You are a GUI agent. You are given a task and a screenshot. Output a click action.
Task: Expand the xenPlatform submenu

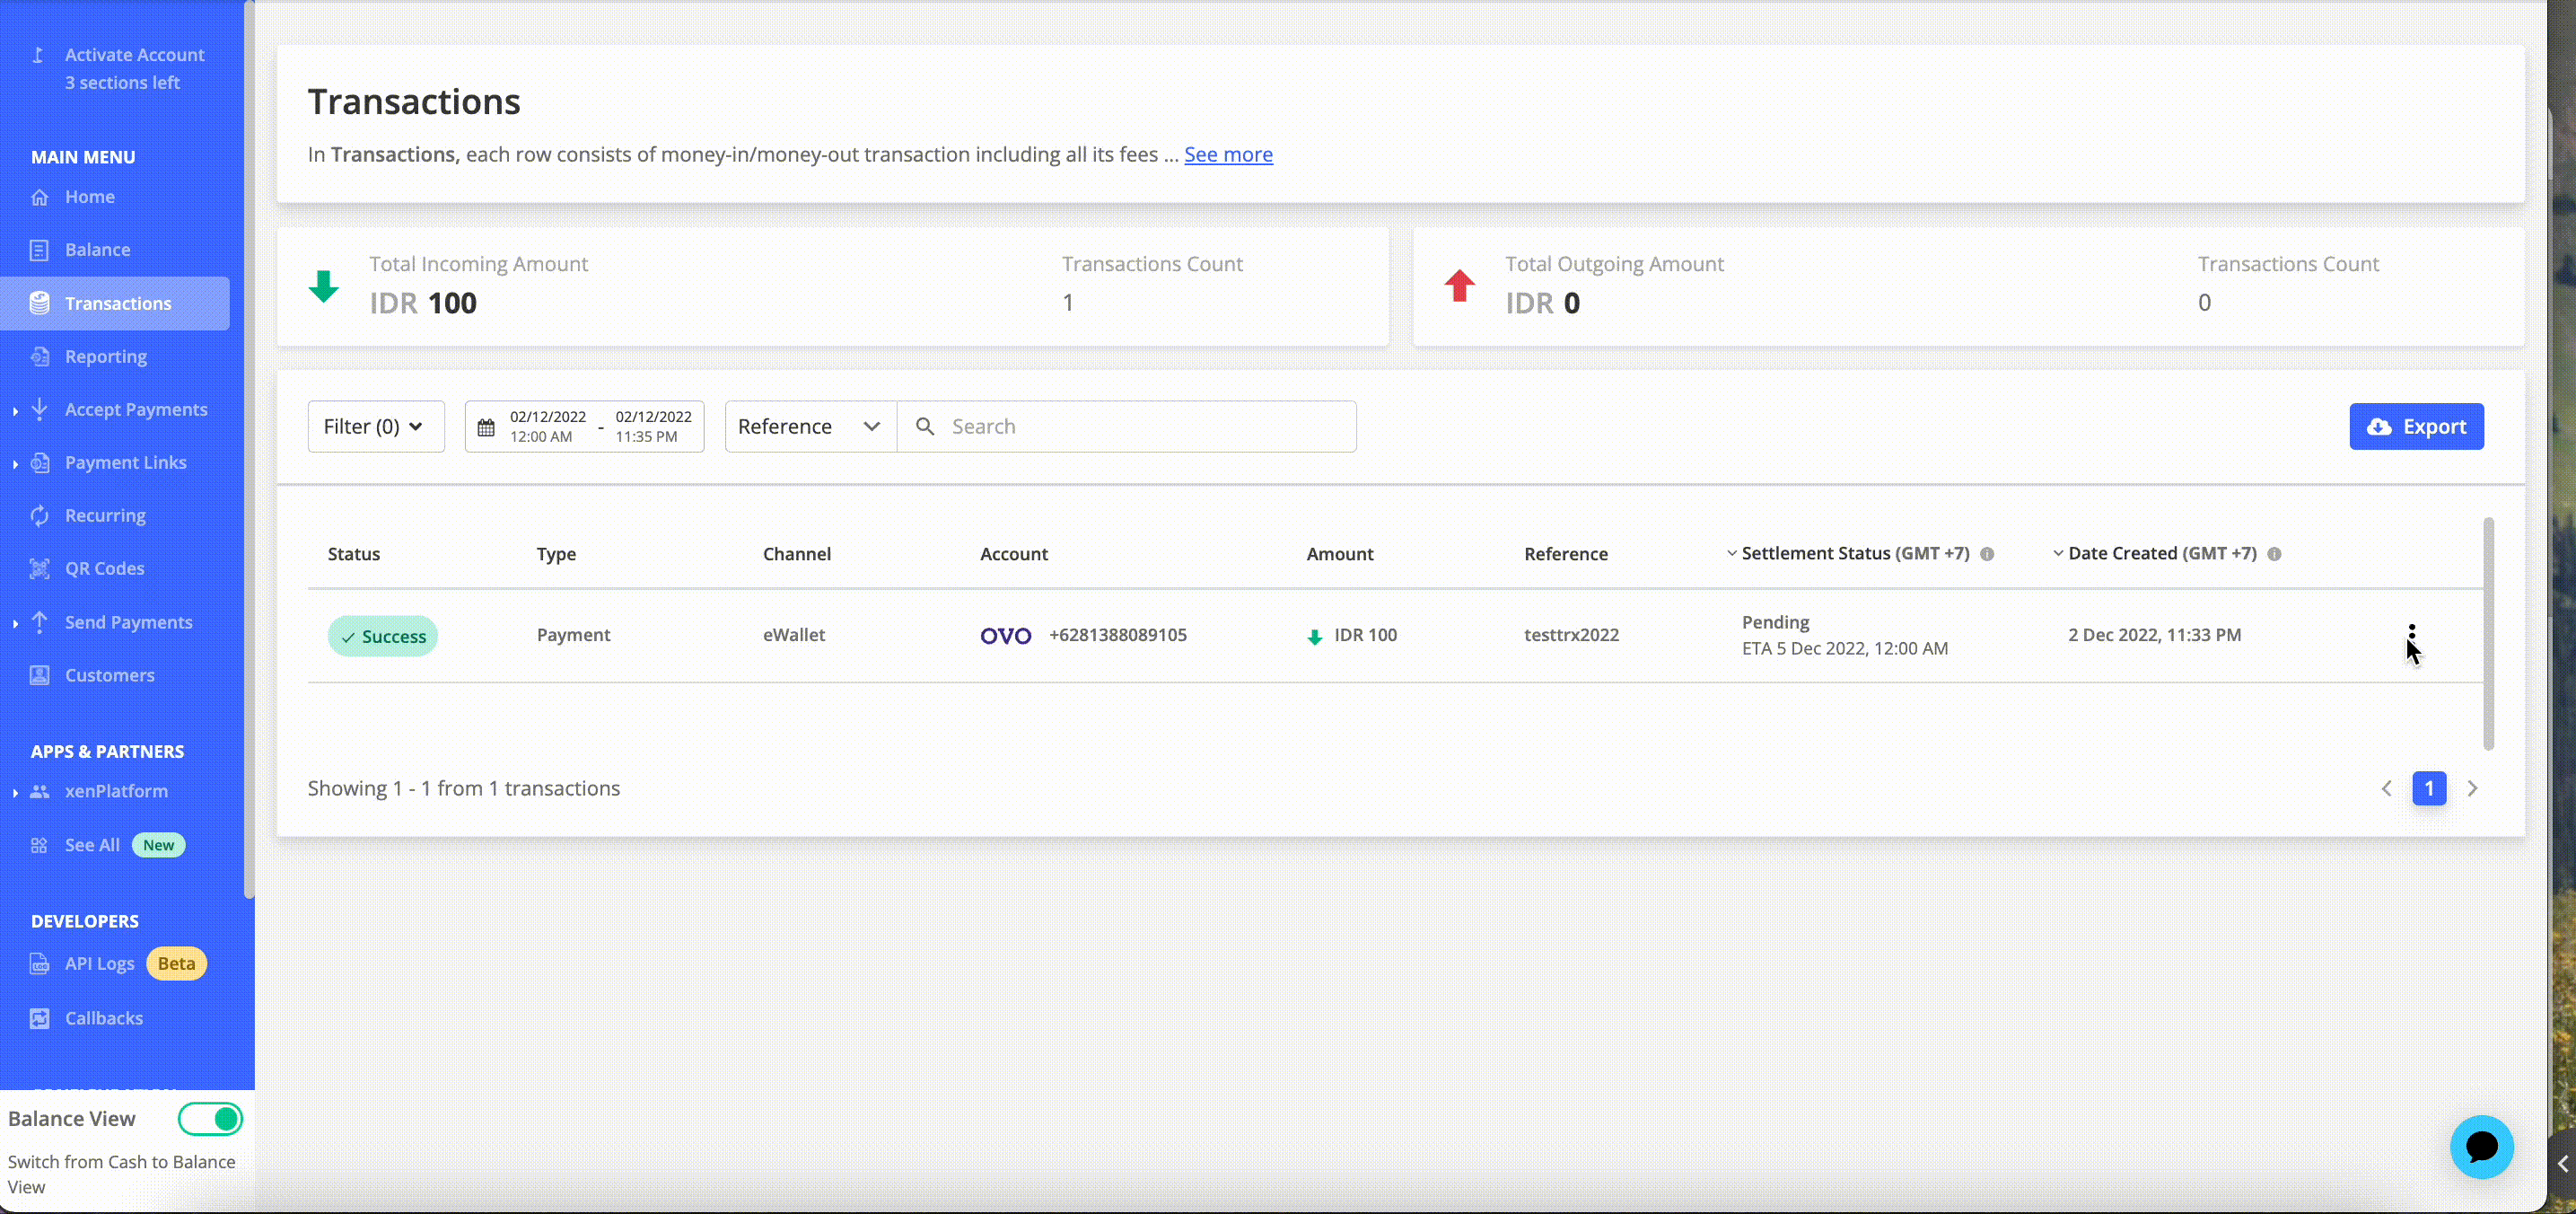coord(116,791)
